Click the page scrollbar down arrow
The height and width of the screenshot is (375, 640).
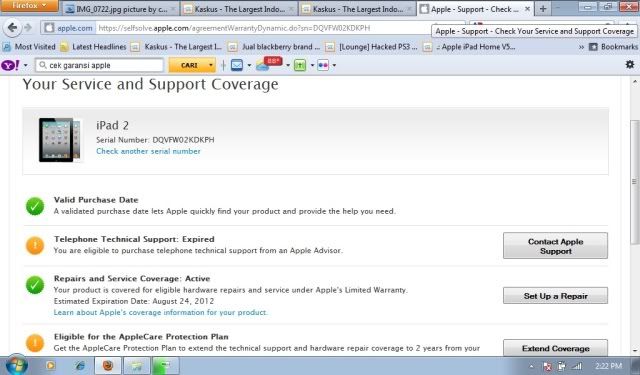point(635,350)
